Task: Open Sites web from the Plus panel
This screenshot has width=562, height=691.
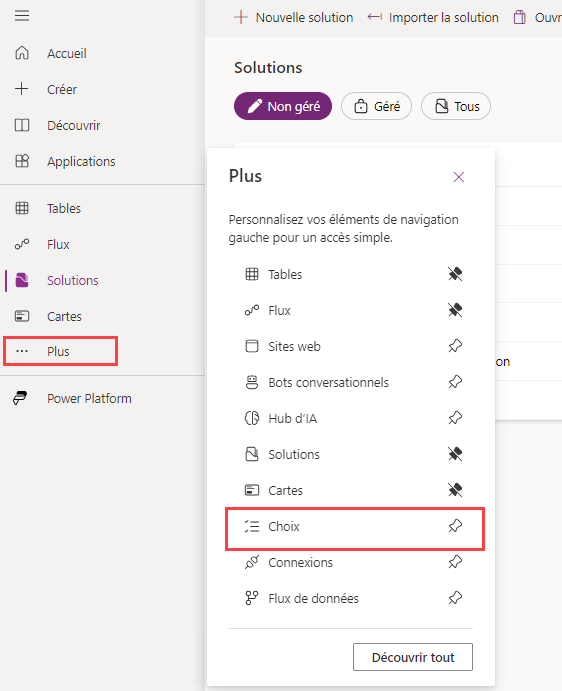Action: pyautogui.click(x=294, y=346)
